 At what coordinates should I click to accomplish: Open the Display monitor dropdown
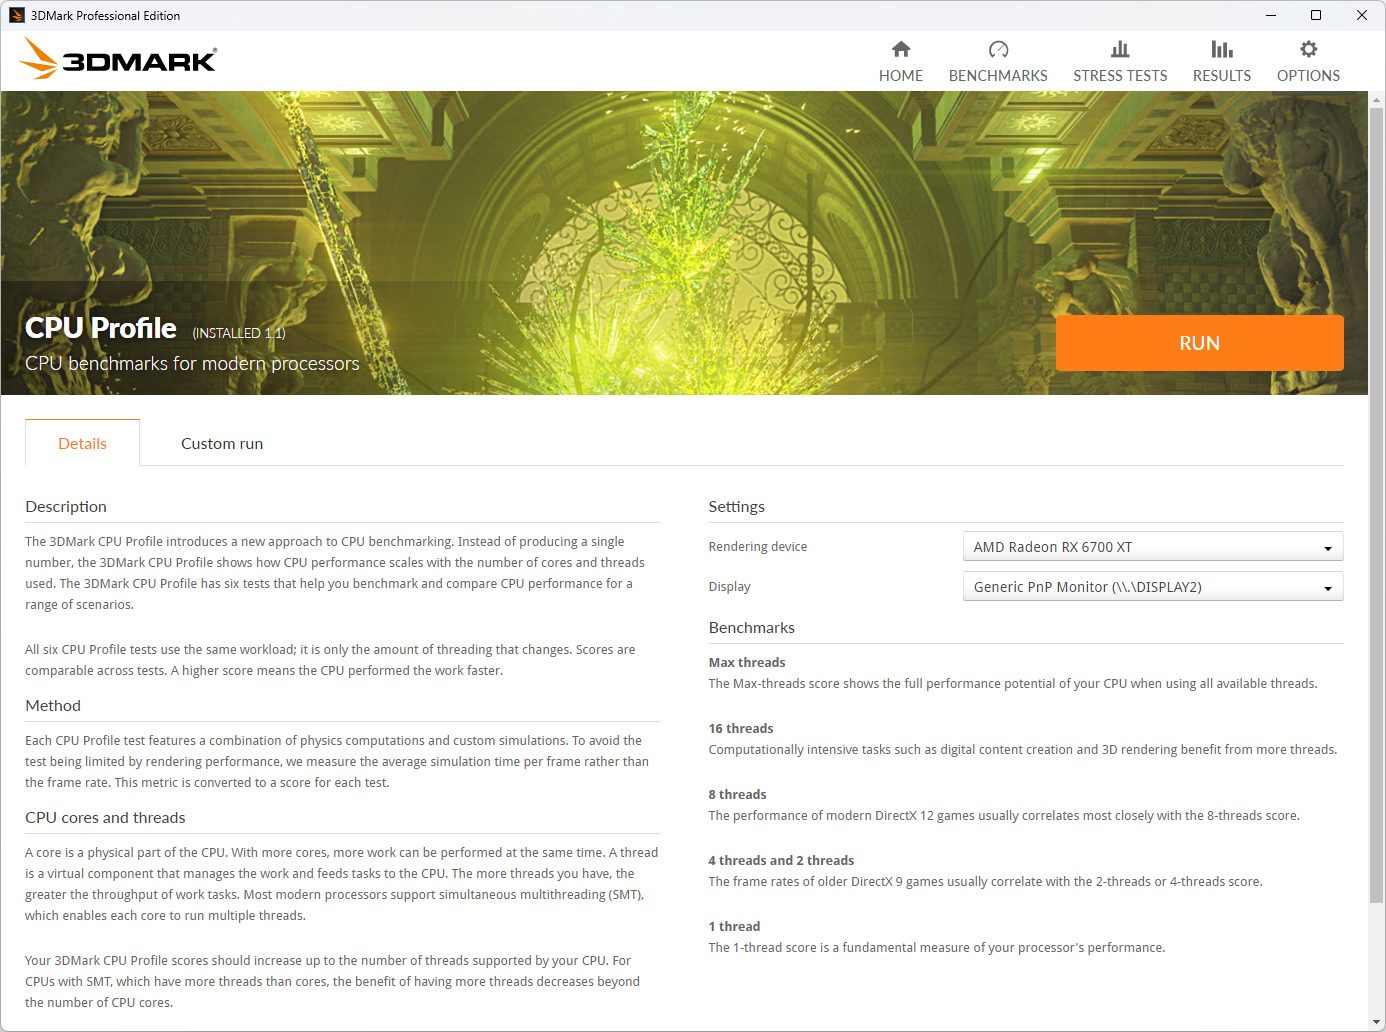tap(1152, 587)
